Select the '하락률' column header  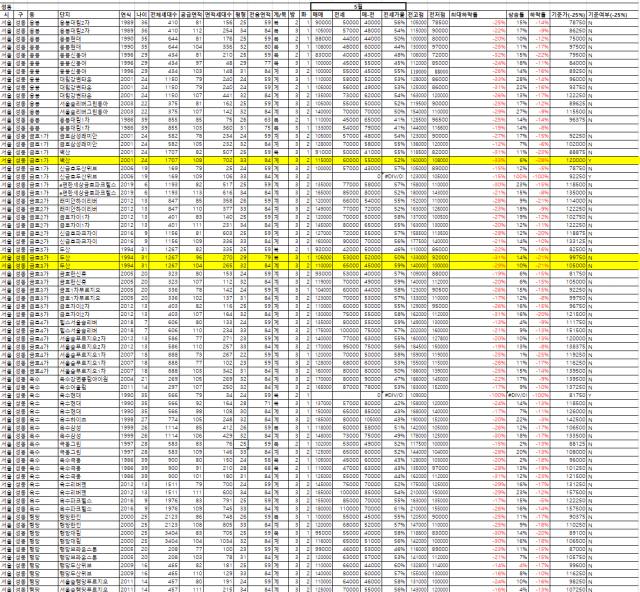[x=538, y=14]
